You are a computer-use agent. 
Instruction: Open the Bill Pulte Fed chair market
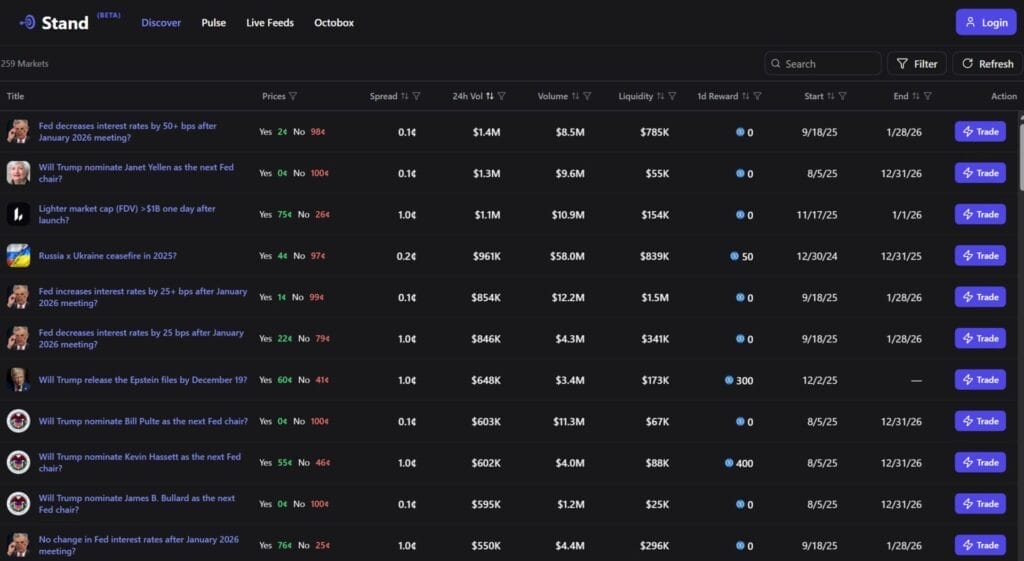(x=143, y=421)
